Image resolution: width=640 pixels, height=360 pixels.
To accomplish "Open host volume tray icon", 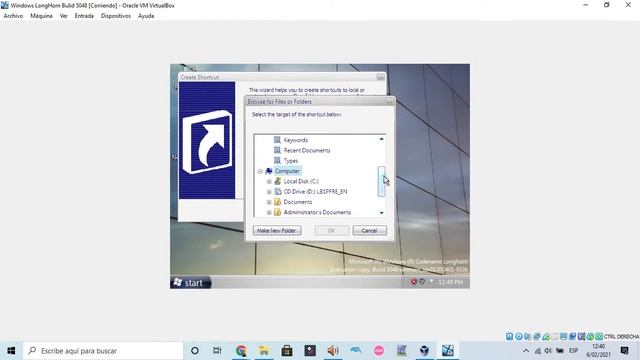I will 548,351.
